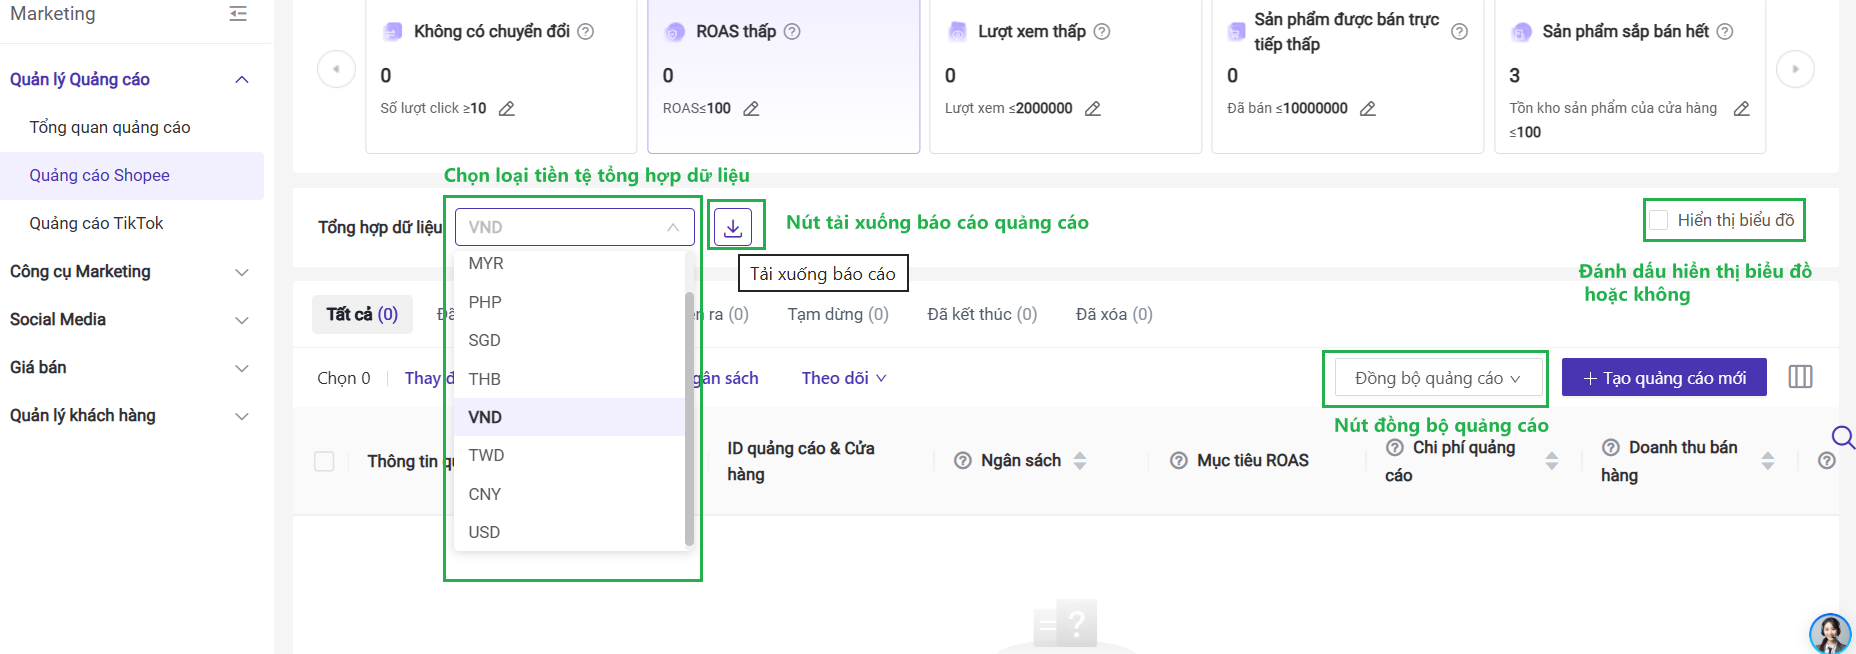Open the support chat avatar
Screen dimensions: 1856x654
[x=1829, y=633]
